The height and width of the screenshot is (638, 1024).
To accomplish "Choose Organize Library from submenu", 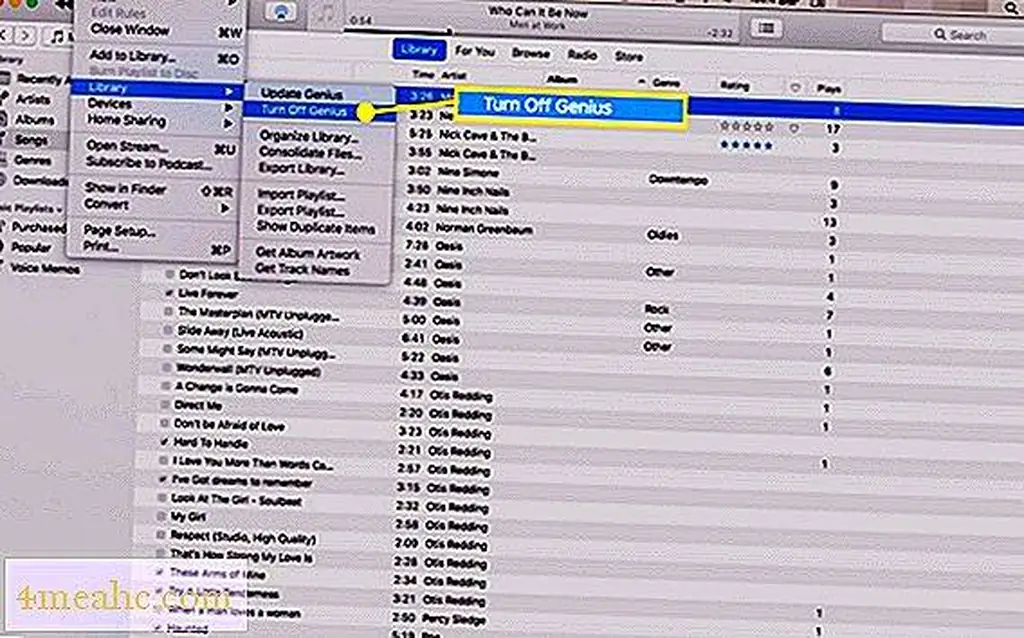I will 308,137.
